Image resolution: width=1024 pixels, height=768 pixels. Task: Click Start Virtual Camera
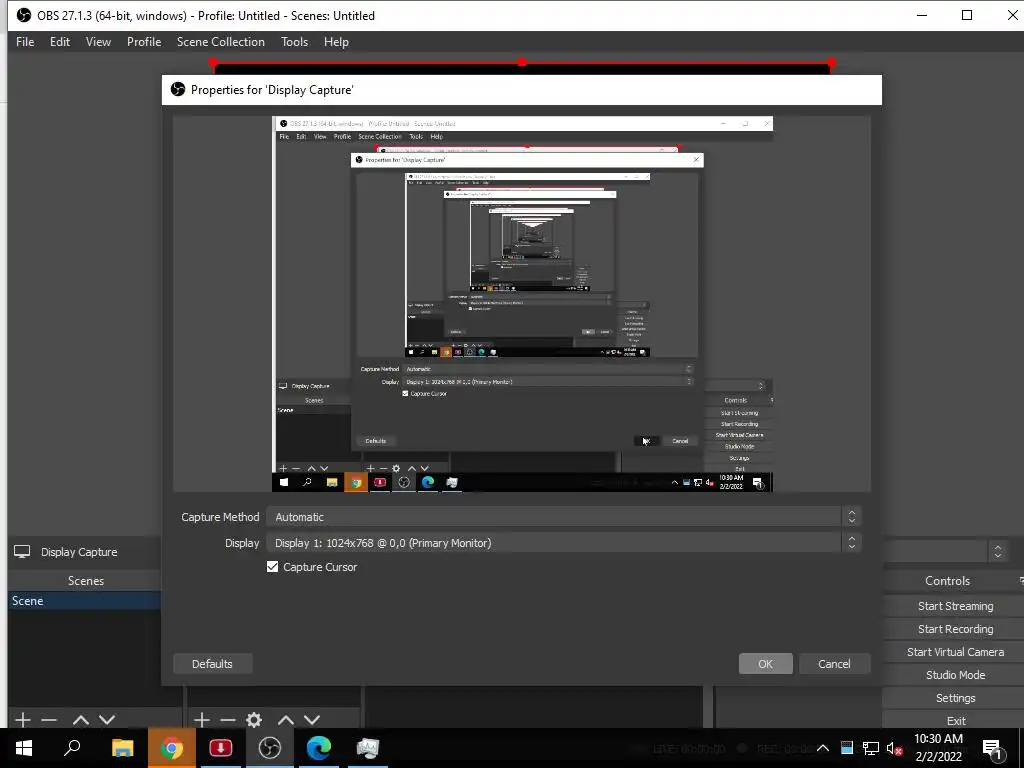pos(955,652)
